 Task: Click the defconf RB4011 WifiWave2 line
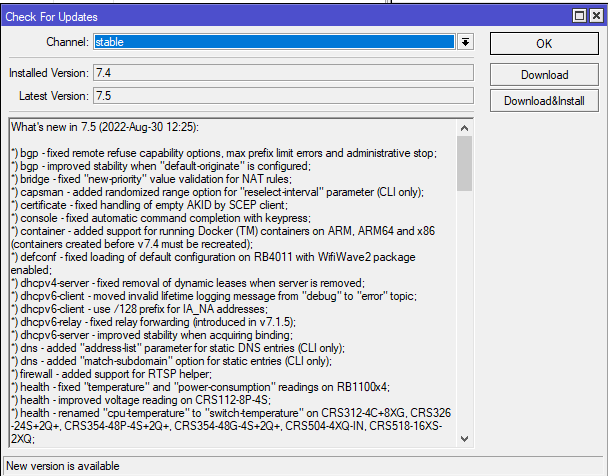tap(213, 264)
